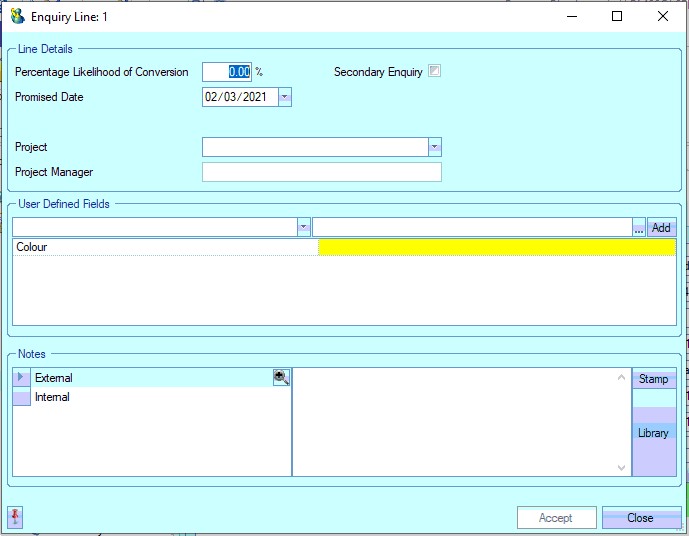Click the yellow Colour value cell
Viewport: 689px width, 536px height.
pyautogui.click(x=496, y=247)
